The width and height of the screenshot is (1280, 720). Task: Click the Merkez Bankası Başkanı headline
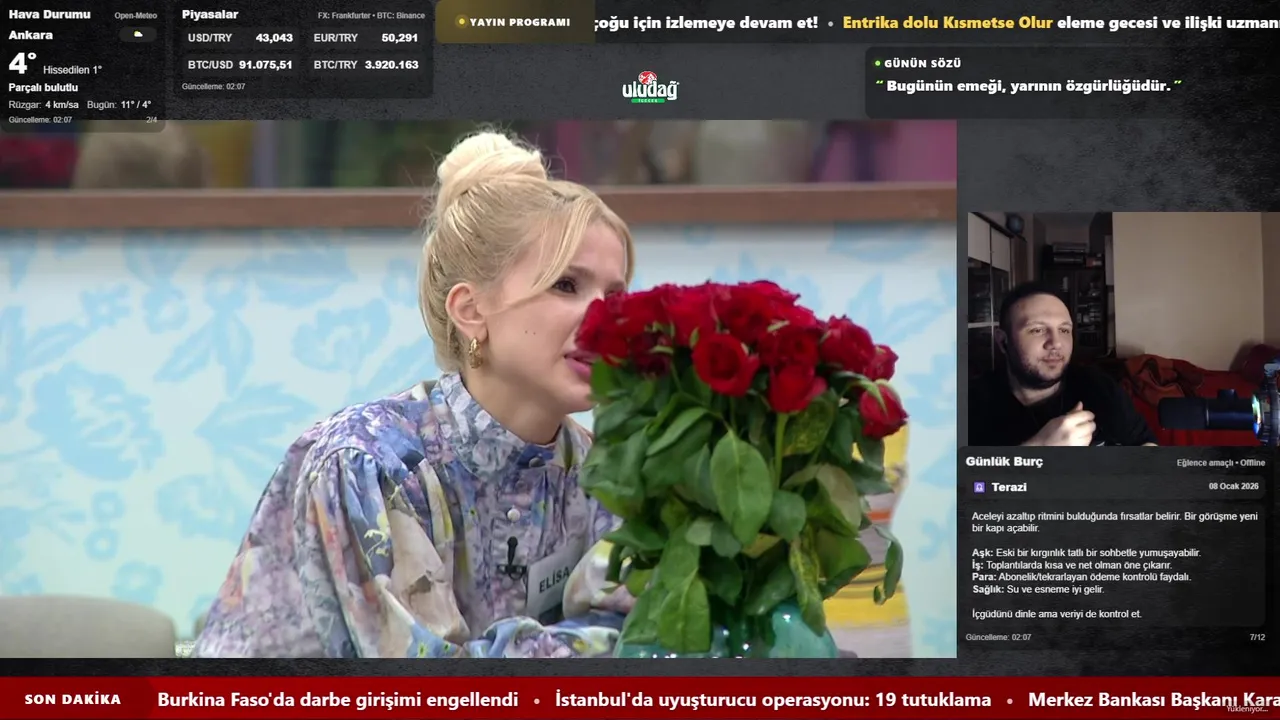(1154, 700)
